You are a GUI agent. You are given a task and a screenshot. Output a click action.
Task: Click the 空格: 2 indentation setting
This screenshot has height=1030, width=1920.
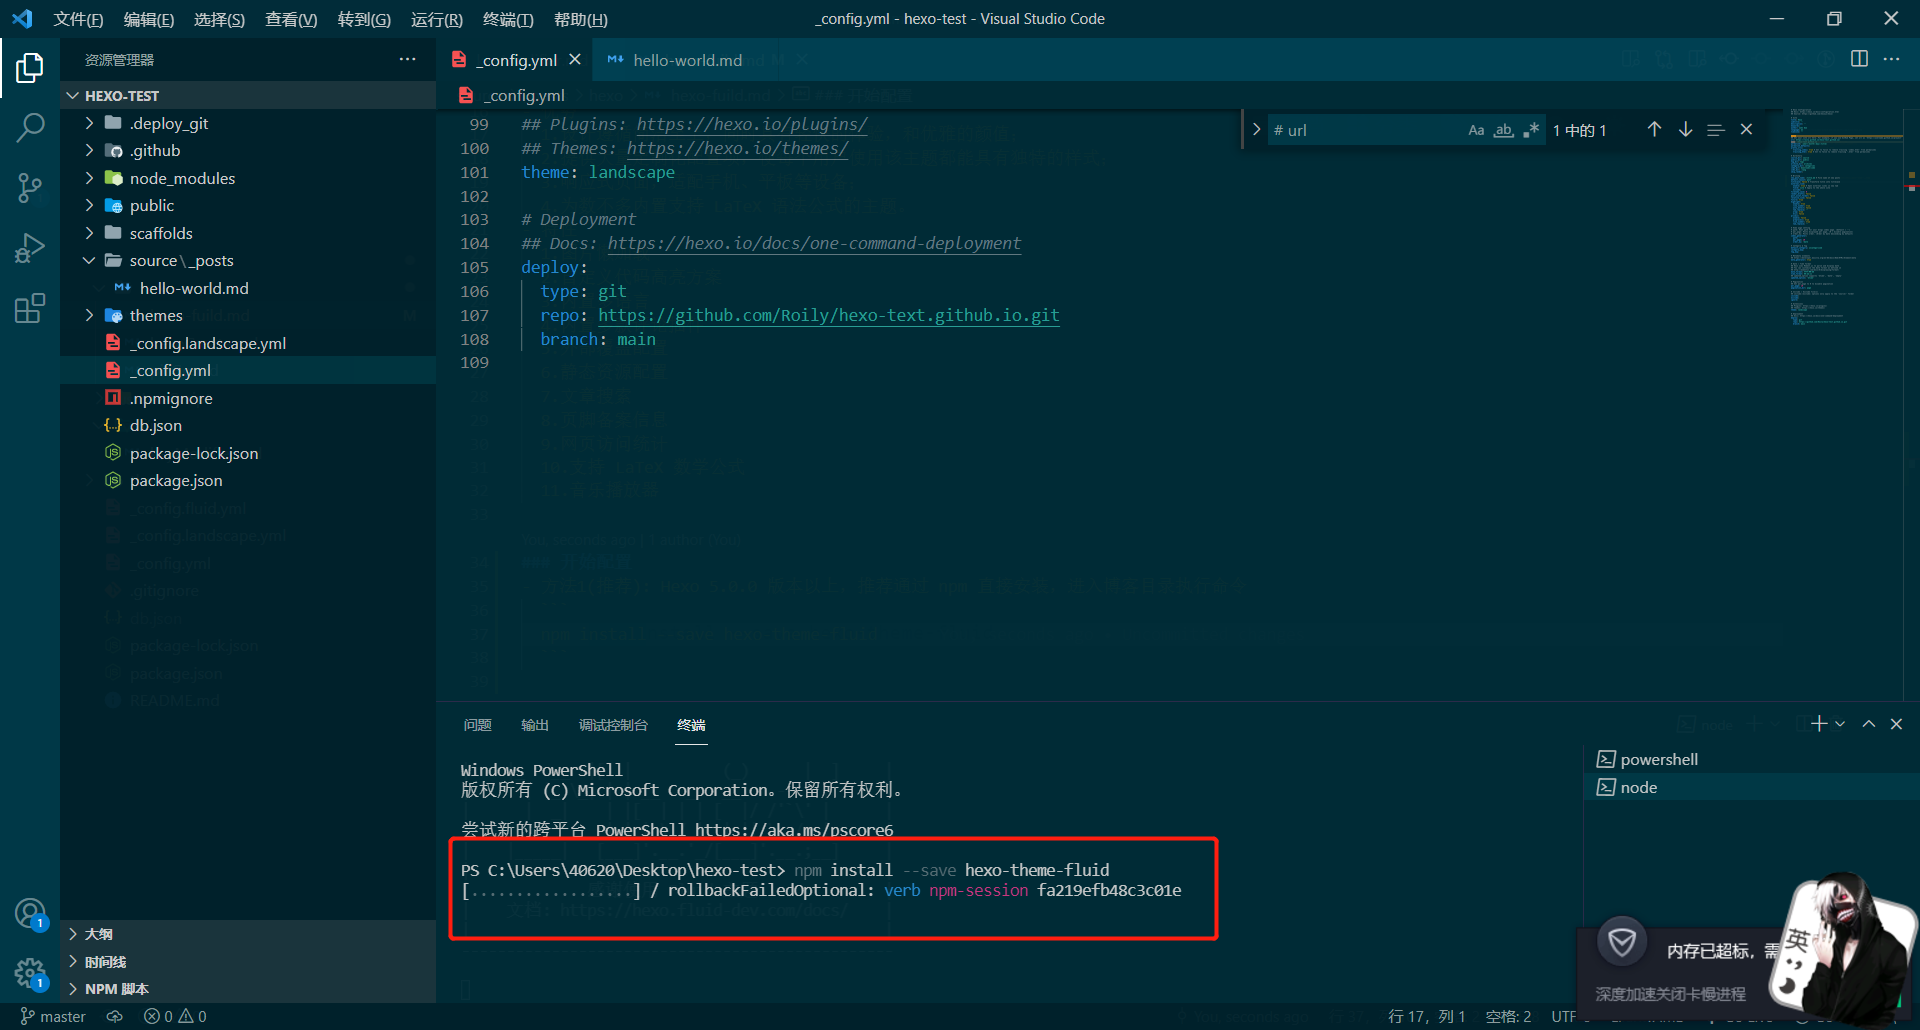point(1508,1016)
